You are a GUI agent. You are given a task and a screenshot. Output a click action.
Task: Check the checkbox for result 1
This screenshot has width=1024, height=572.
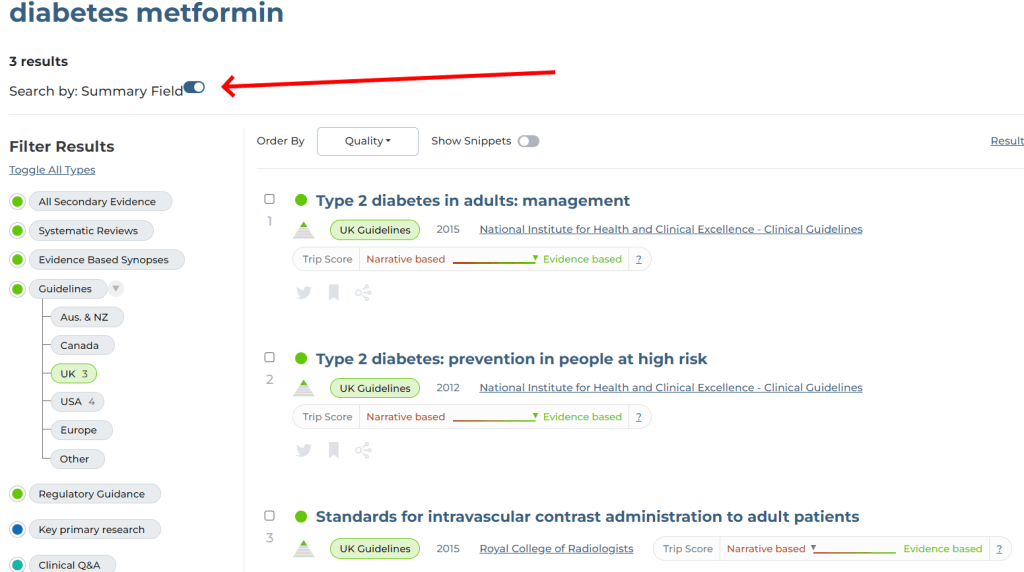pyautogui.click(x=269, y=199)
